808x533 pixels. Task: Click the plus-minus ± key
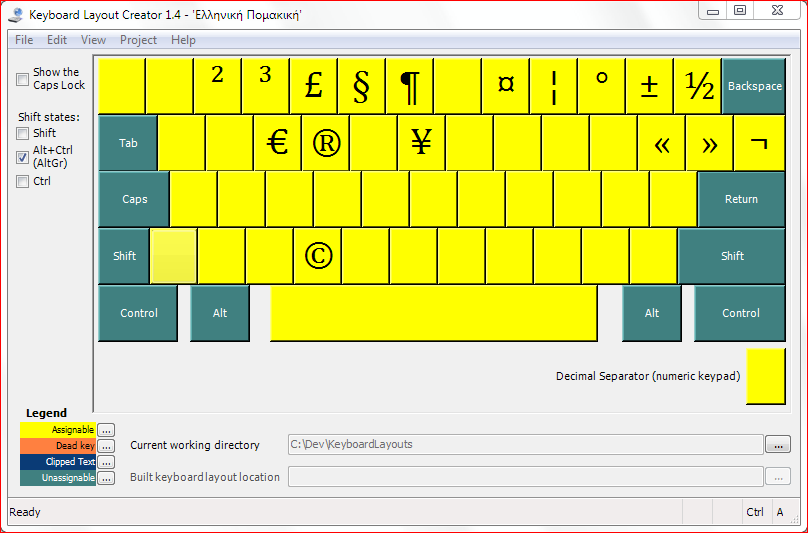[649, 86]
